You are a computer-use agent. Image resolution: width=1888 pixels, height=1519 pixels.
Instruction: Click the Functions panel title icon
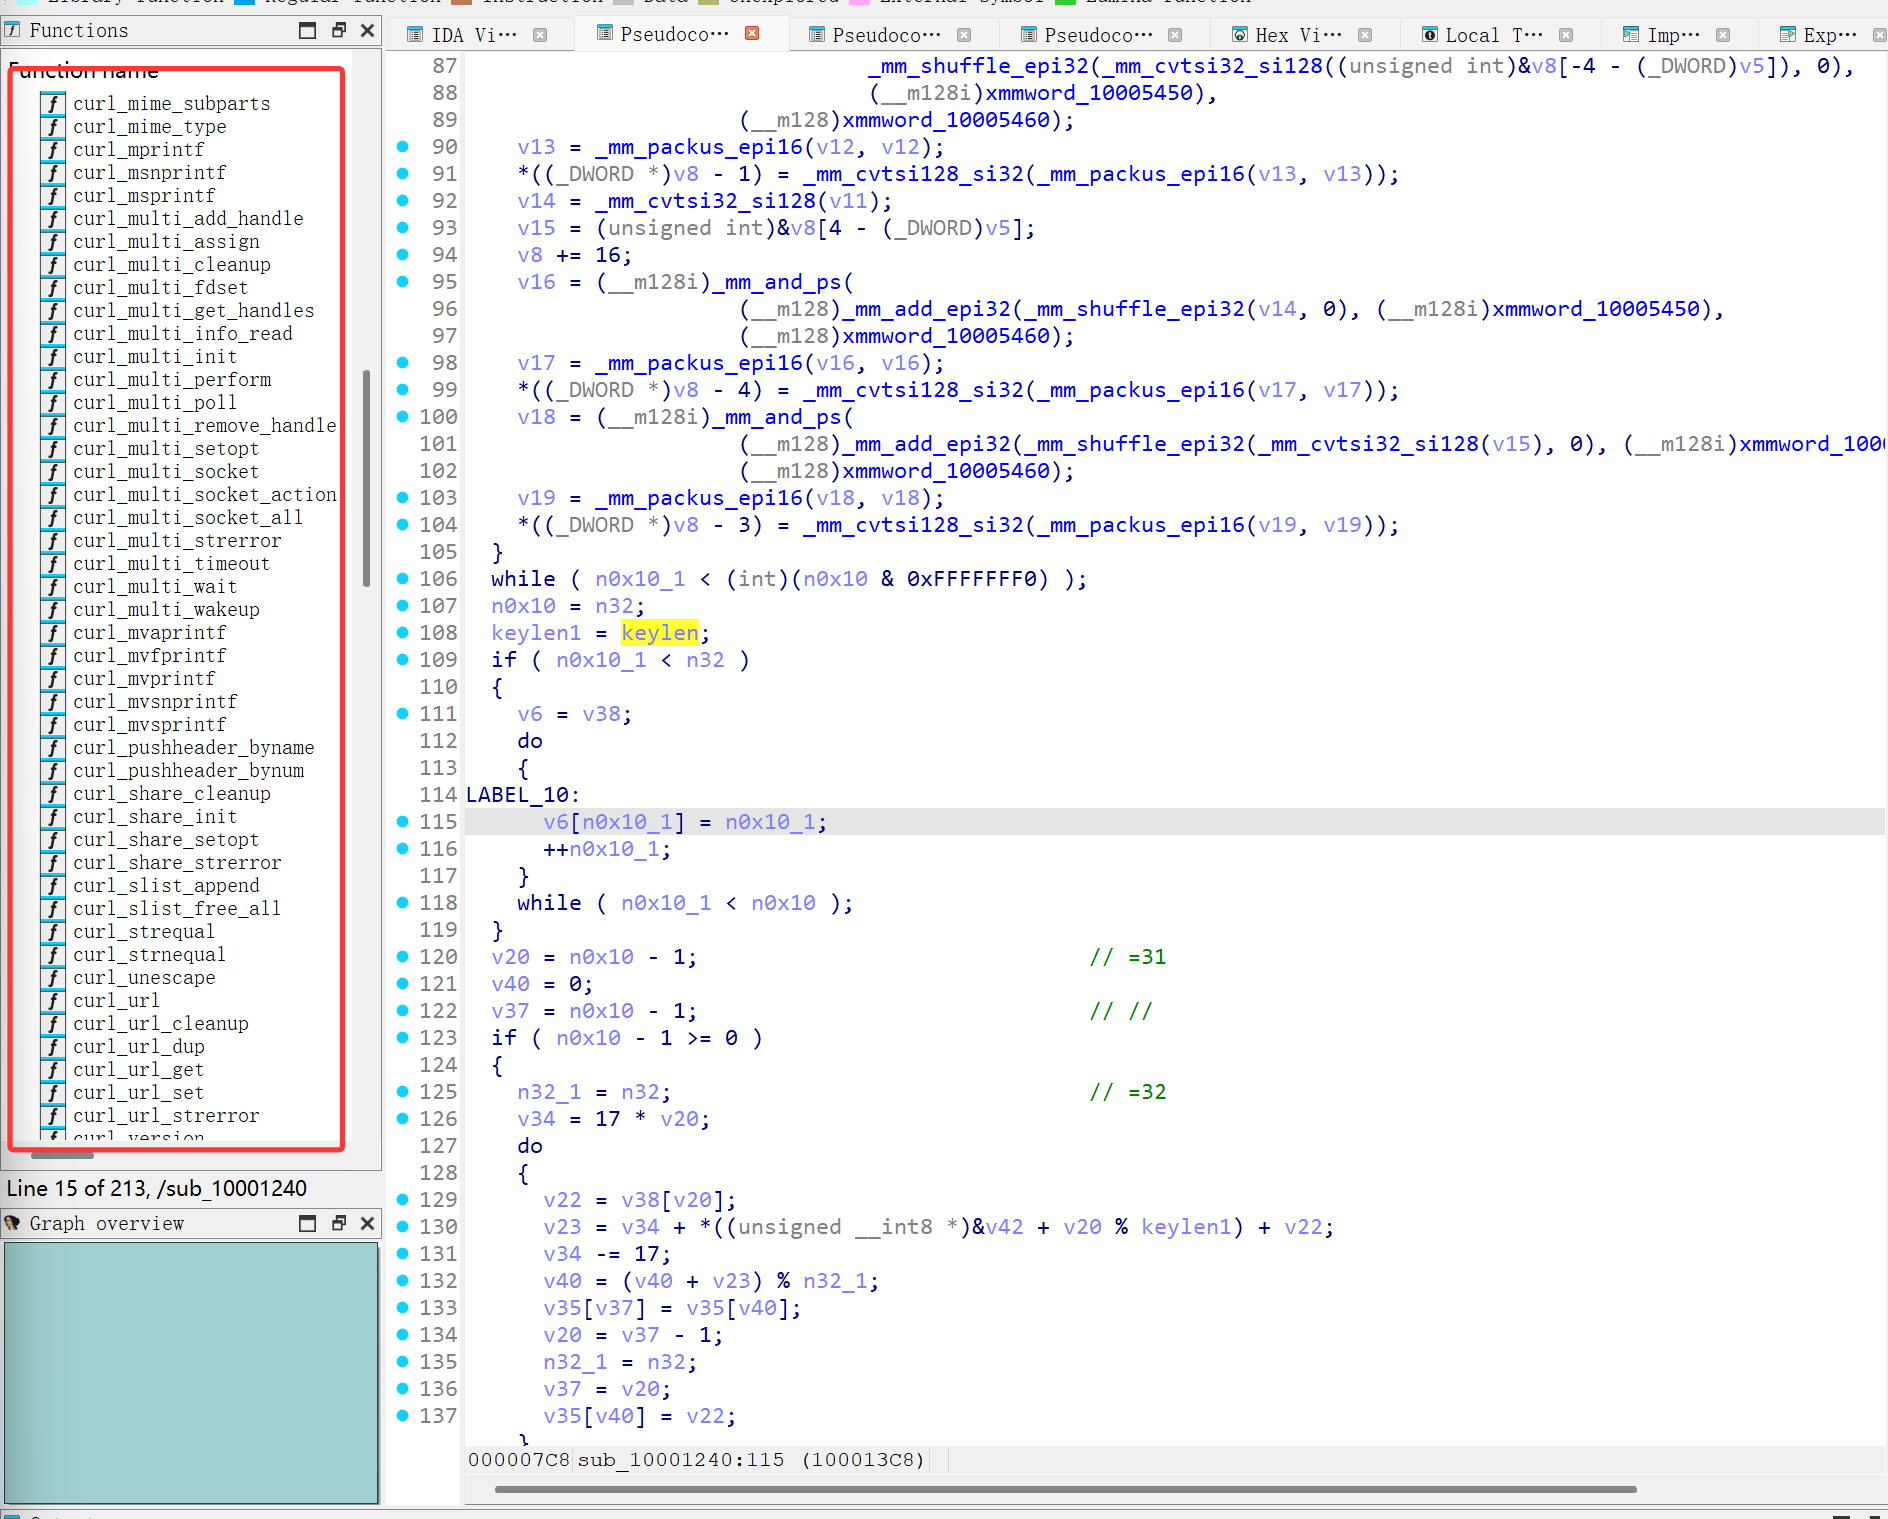(13, 30)
